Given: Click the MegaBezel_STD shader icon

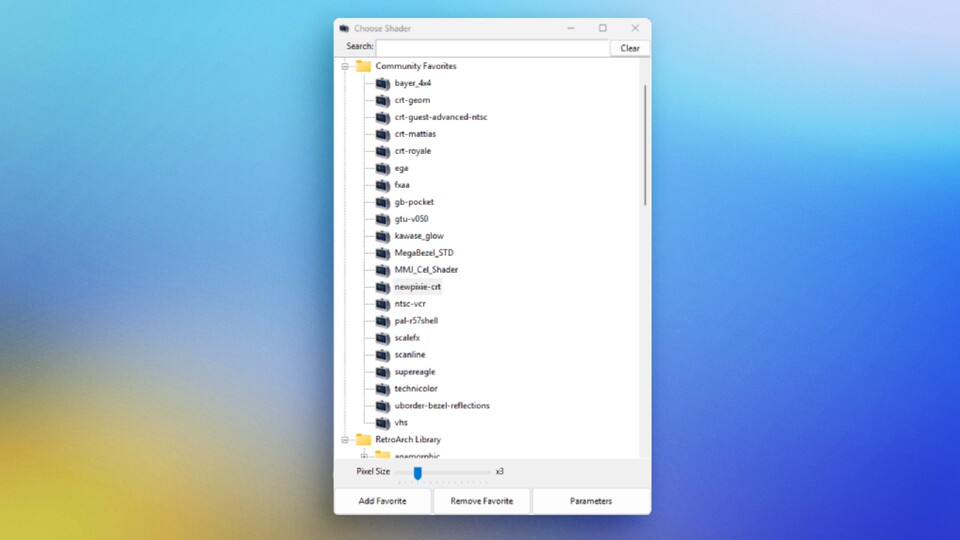Looking at the screenshot, I should [383, 253].
